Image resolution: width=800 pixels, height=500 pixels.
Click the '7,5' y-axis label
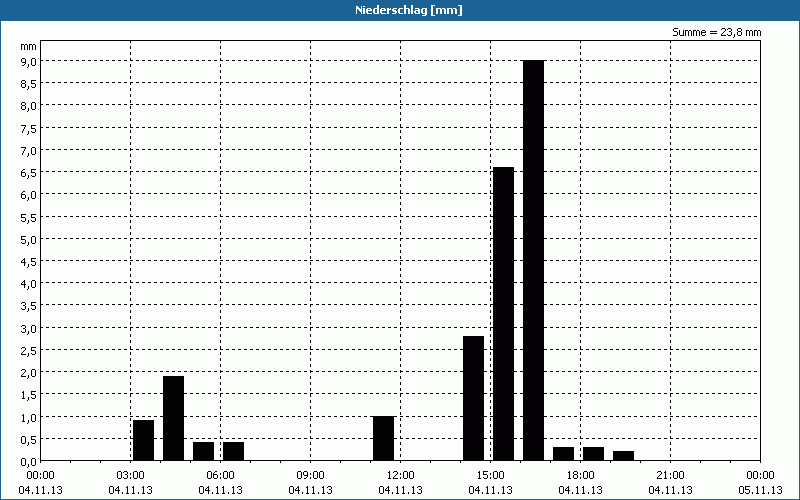[x=29, y=129]
